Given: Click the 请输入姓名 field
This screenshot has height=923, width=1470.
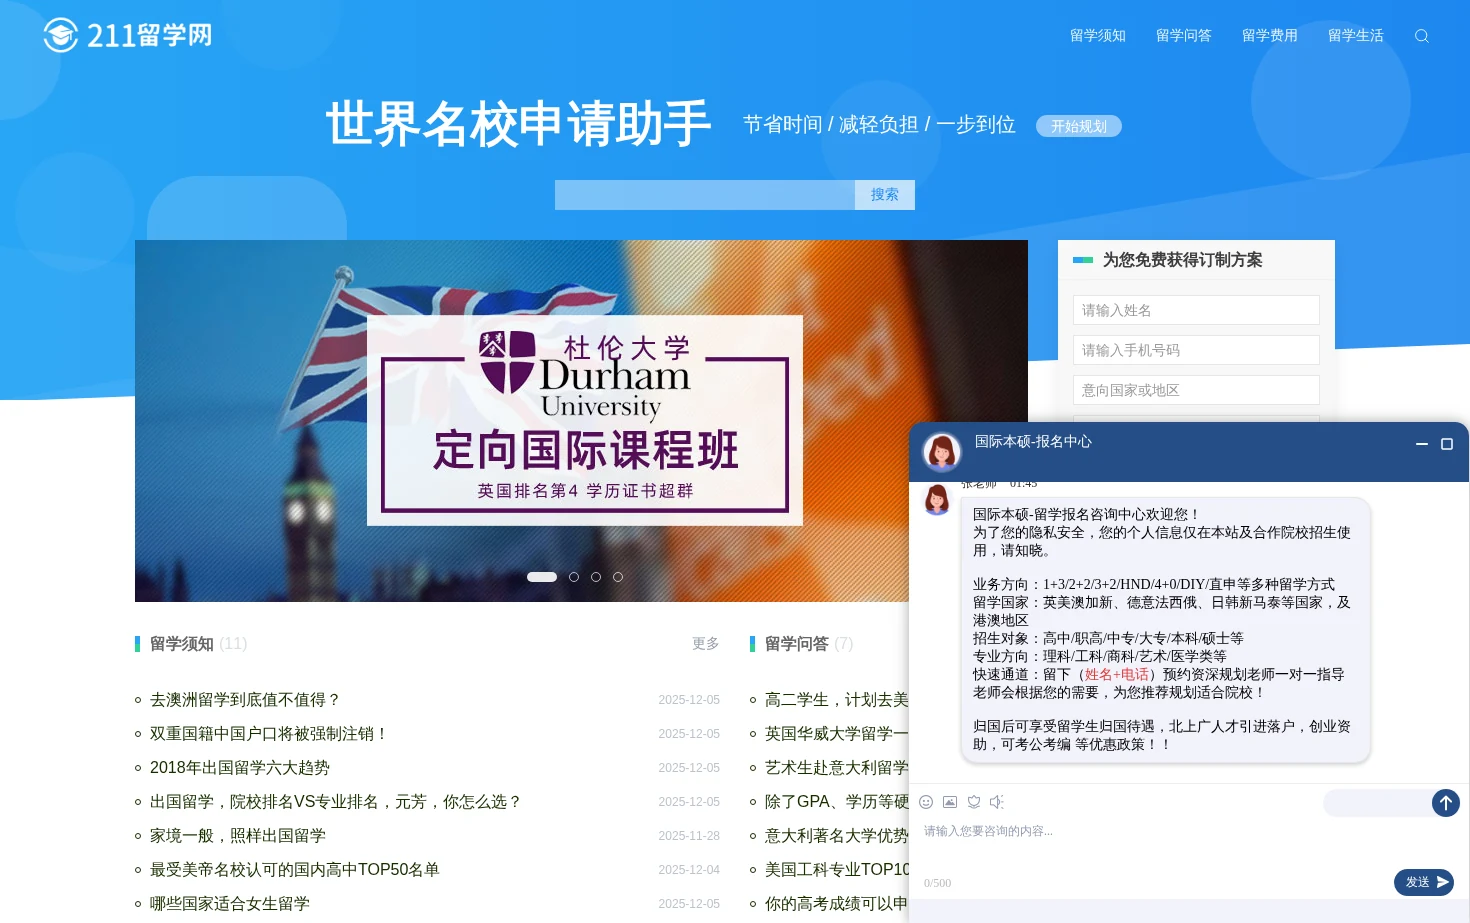Looking at the screenshot, I should (1196, 310).
